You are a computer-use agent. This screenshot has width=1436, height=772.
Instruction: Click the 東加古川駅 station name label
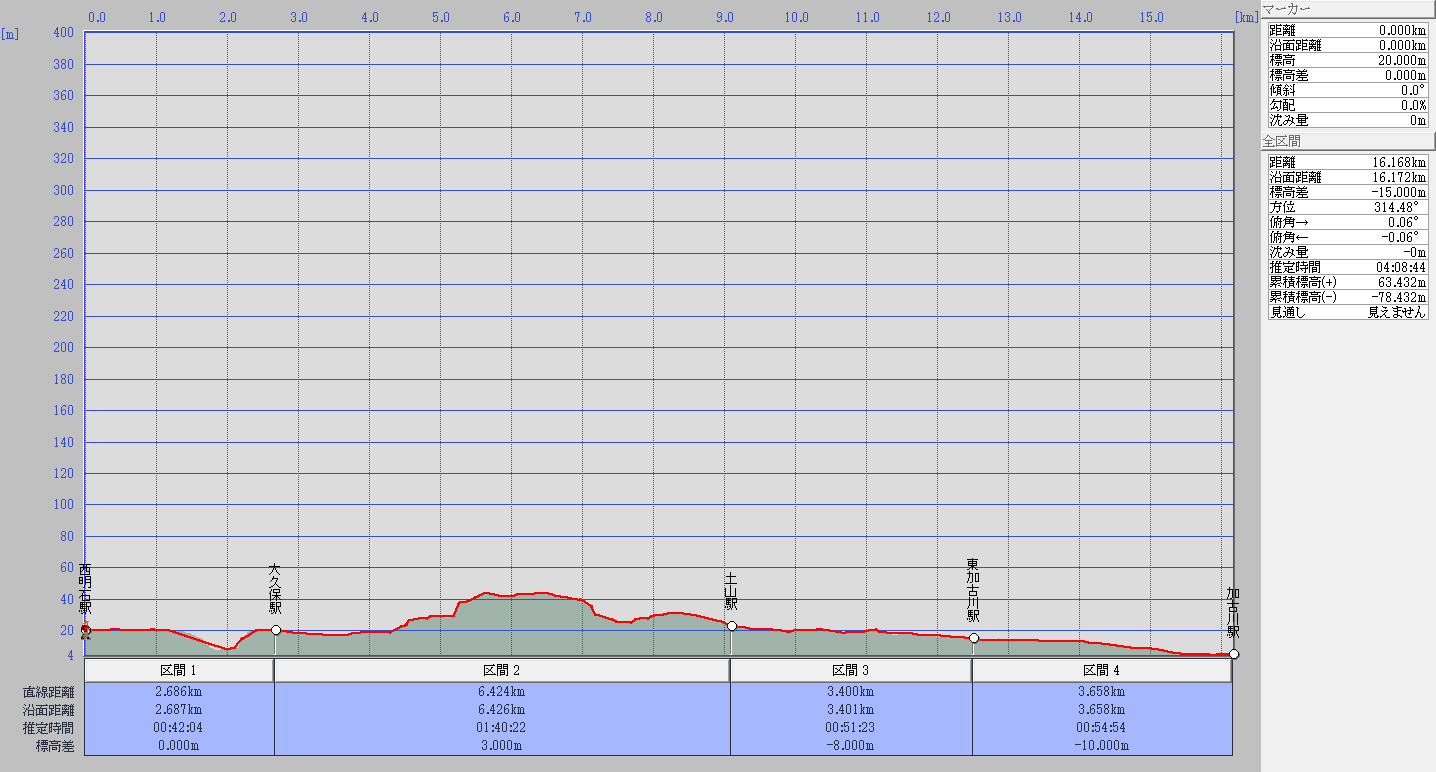pos(973,590)
